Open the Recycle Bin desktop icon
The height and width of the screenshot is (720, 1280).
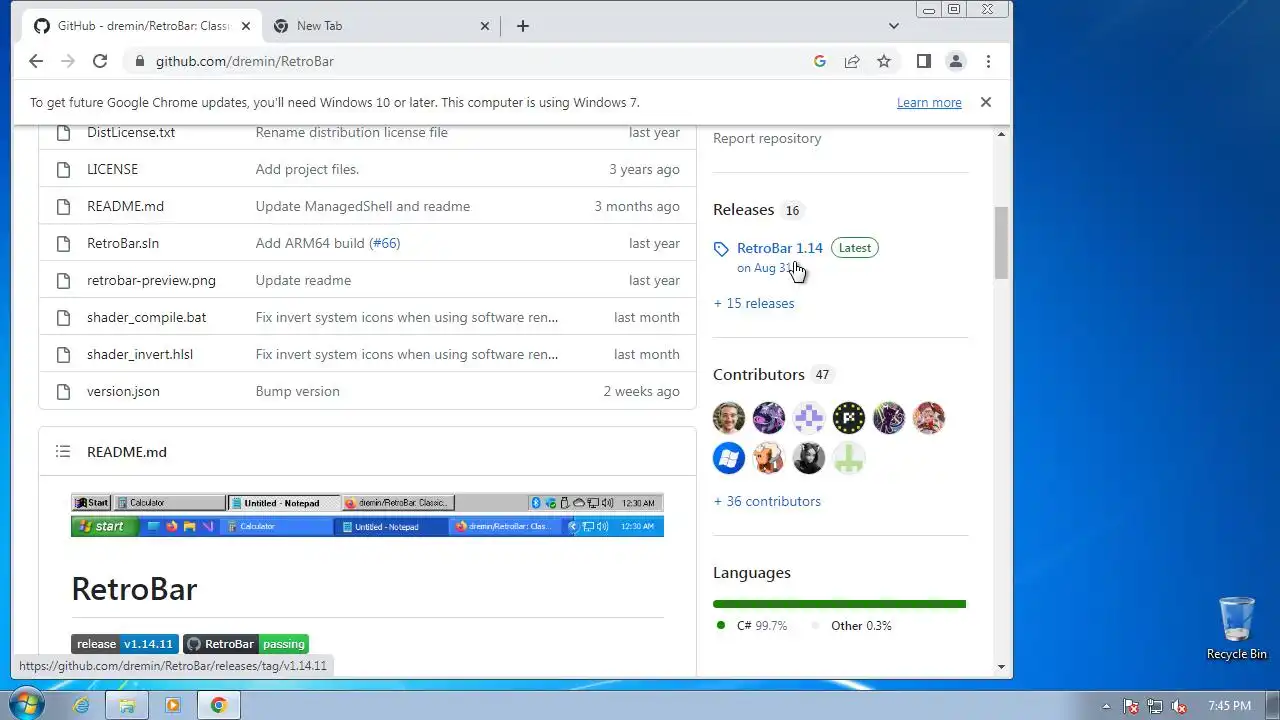(1237, 628)
